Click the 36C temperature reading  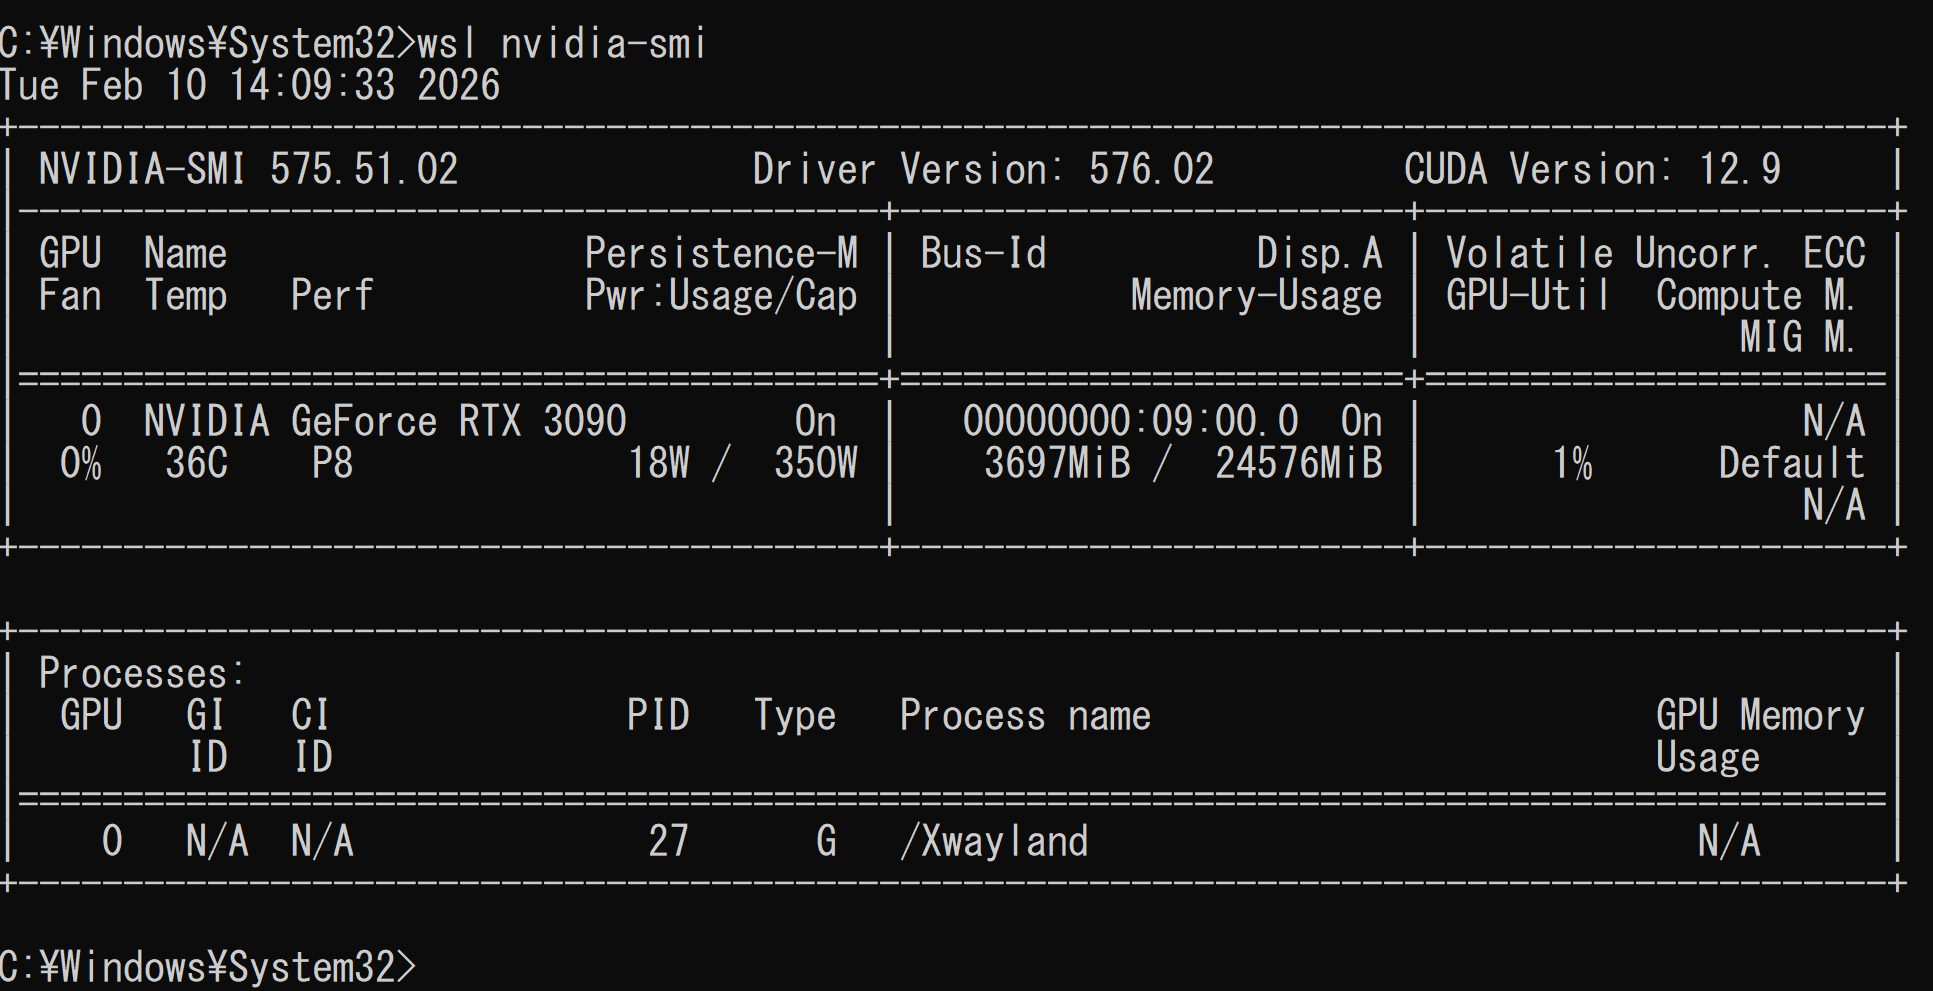(x=196, y=464)
